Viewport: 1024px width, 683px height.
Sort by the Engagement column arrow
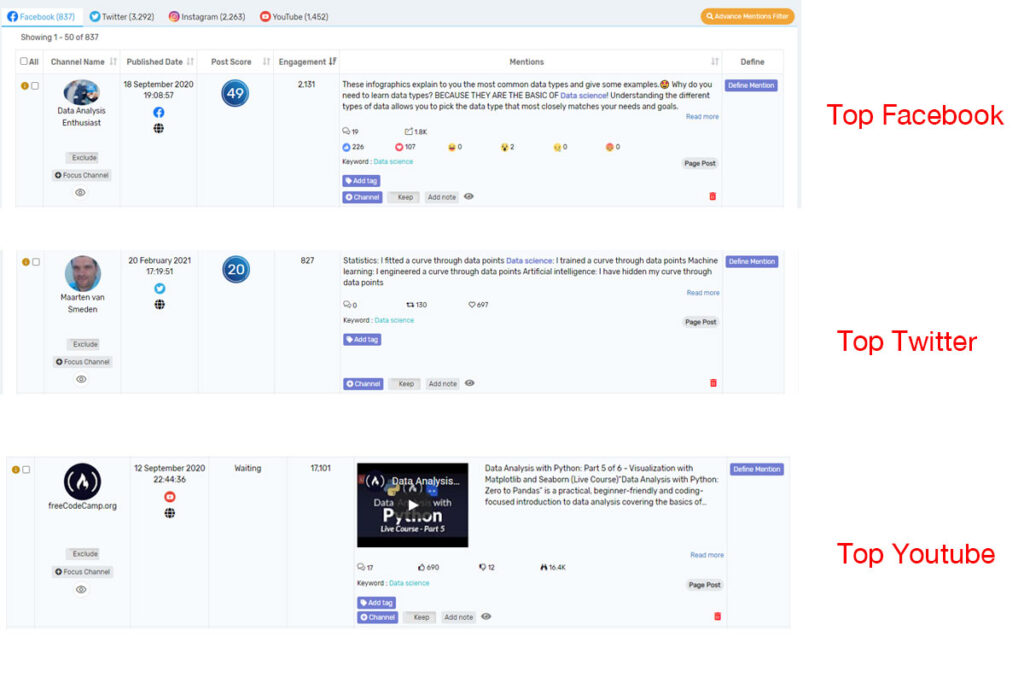pos(331,62)
